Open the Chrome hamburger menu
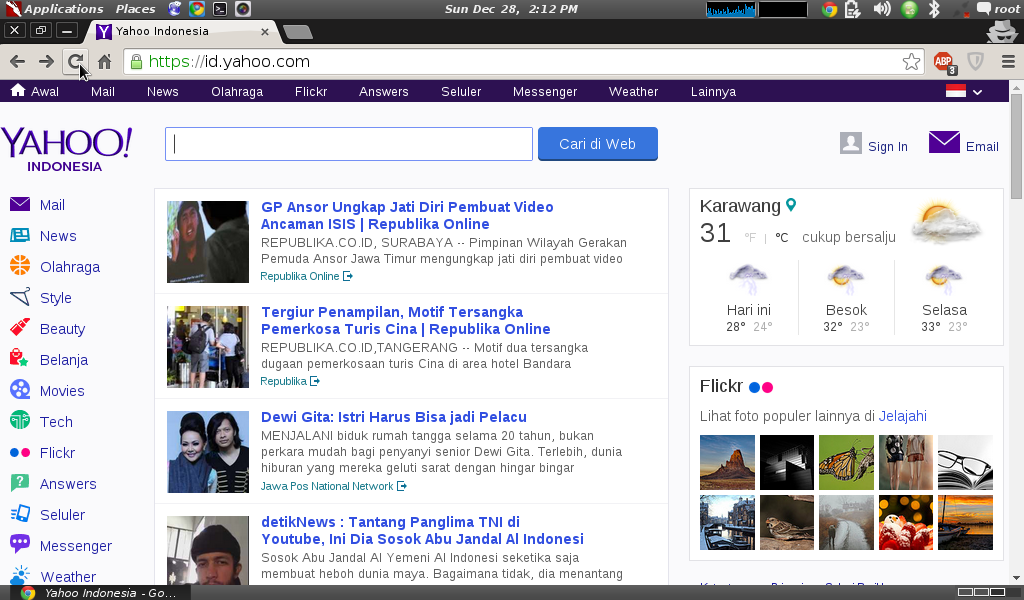The image size is (1024, 600). click(x=1008, y=61)
